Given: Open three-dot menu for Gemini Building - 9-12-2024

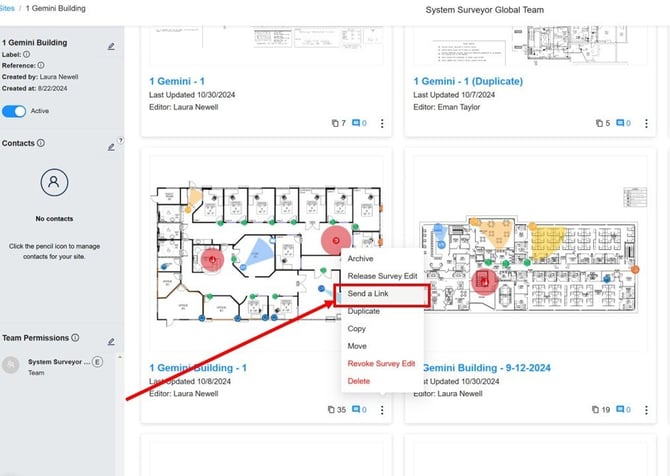Looking at the screenshot, I should click(646, 410).
